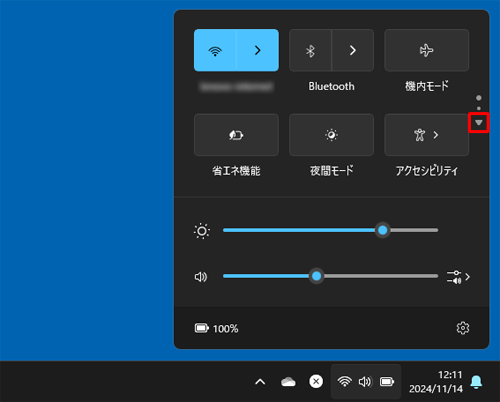Click the upper page indicator dot
Viewport: 500px width, 402px height.
(479, 98)
